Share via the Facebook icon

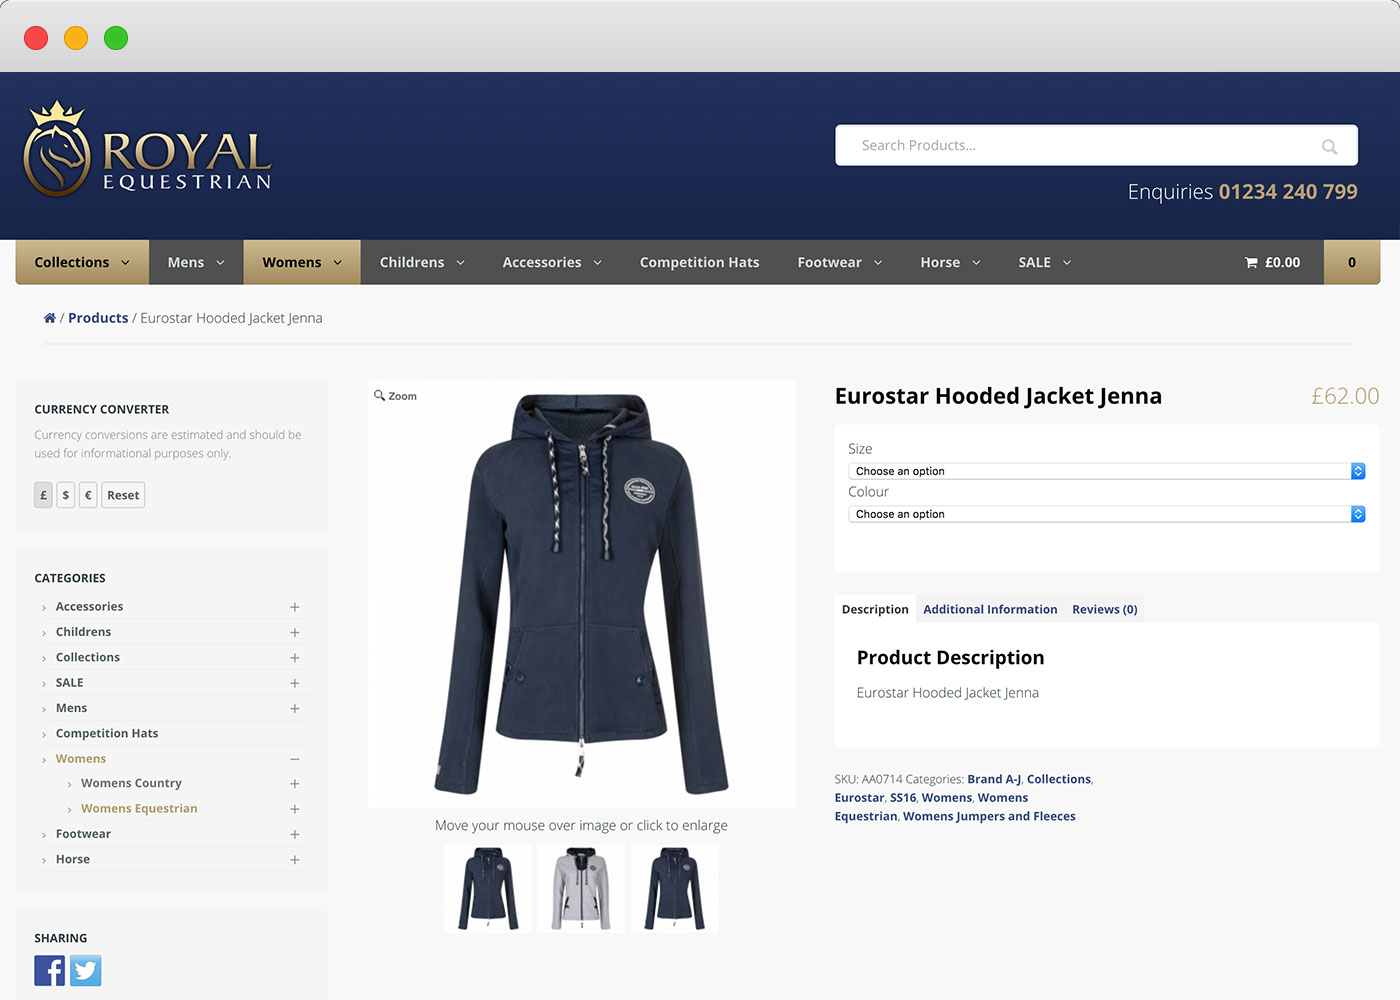point(50,970)
